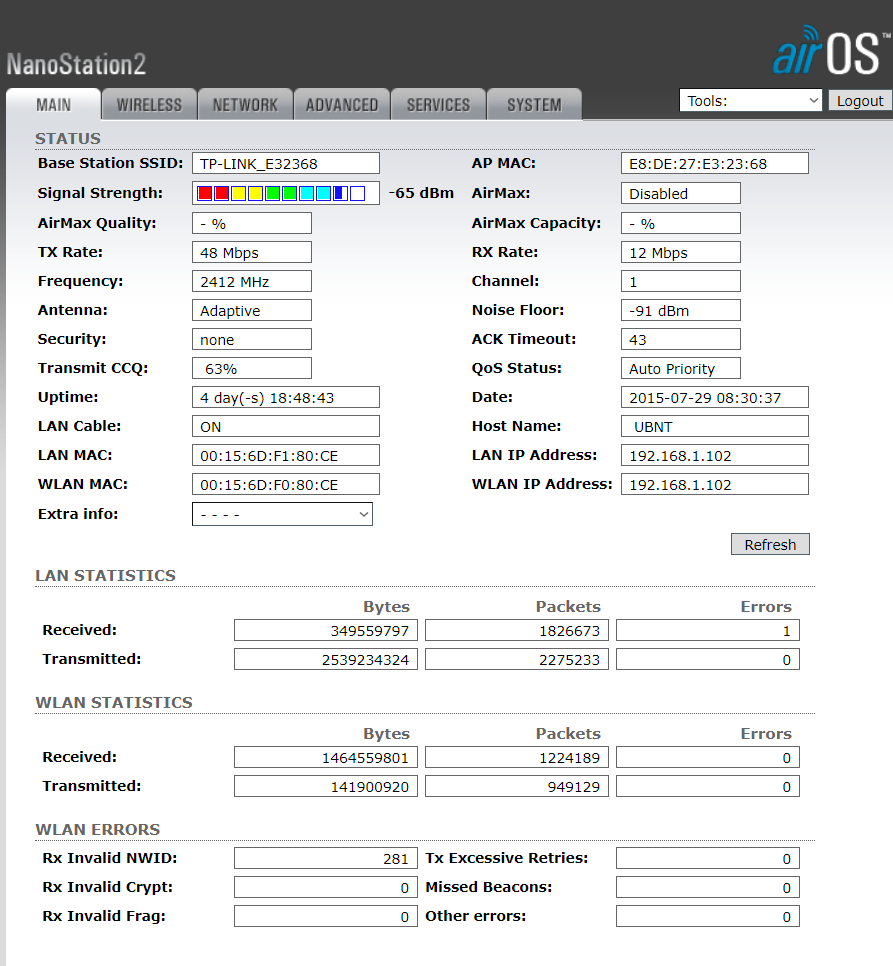Image resolution: width=893 pixels, height=966 pixels.
Task: Click WLAN received packets 1224189
Action: click(517, 758)
